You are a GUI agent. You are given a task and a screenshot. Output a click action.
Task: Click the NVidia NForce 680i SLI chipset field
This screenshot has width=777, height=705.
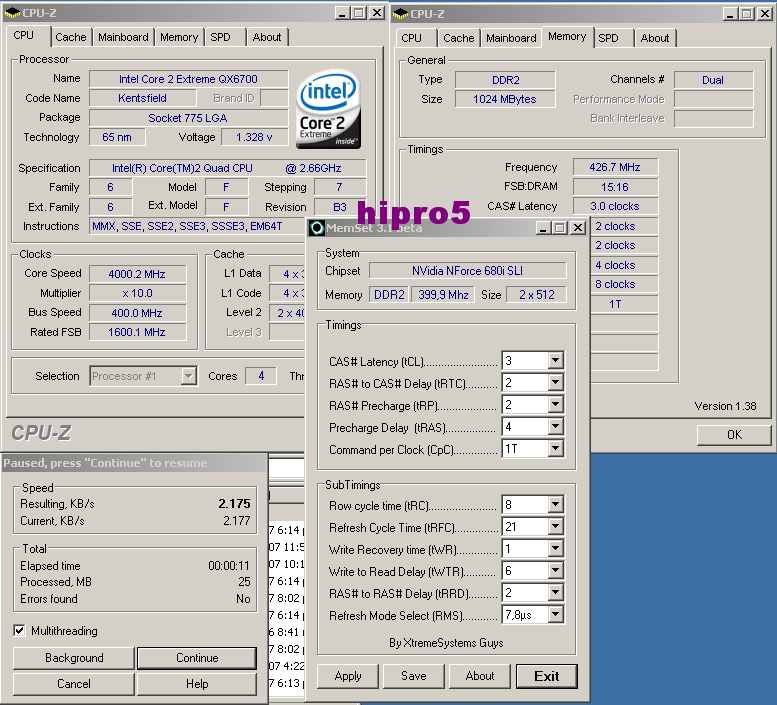(x=467, y=271)
